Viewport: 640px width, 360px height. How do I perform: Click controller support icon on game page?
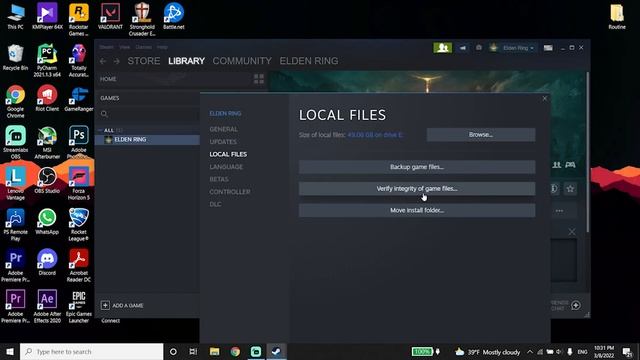570,165
